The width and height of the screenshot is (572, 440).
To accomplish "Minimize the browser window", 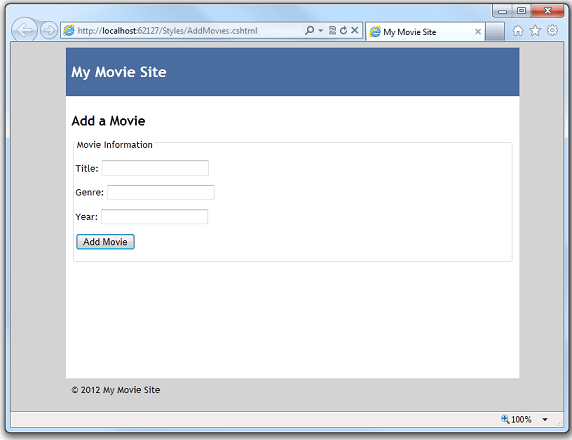I will point(503,11).
